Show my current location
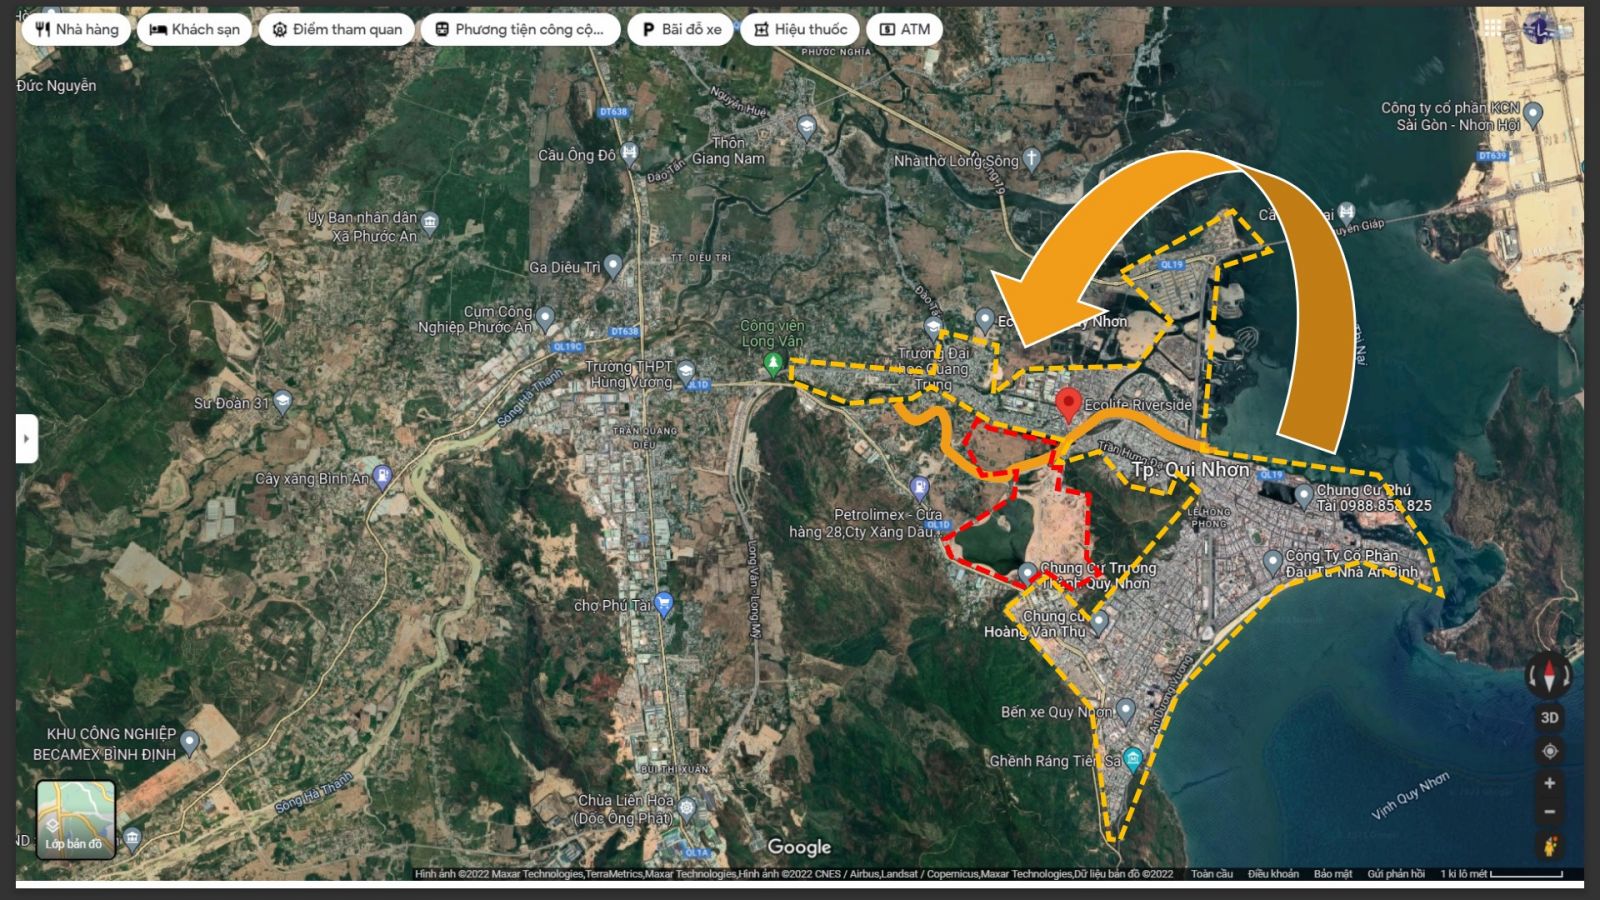Screen dimensions: 1600x900 coord(1549,751)
